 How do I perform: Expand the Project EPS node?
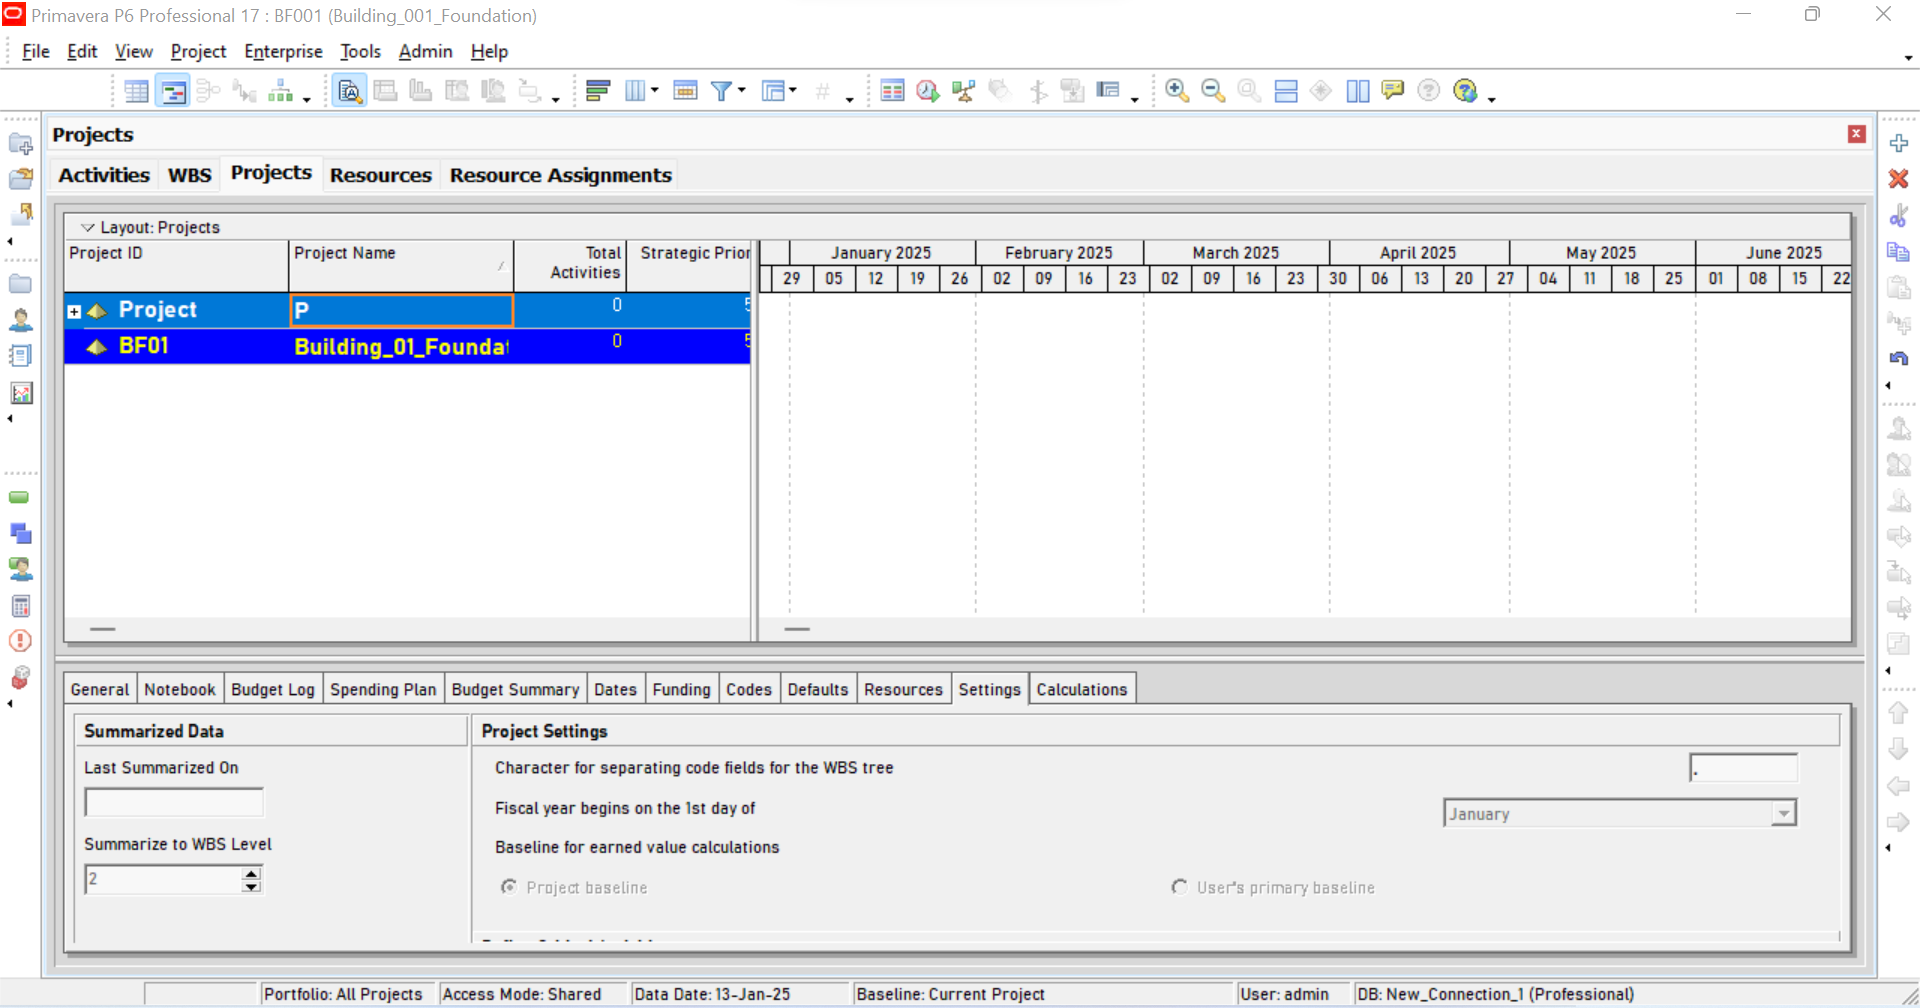(74, 312)
